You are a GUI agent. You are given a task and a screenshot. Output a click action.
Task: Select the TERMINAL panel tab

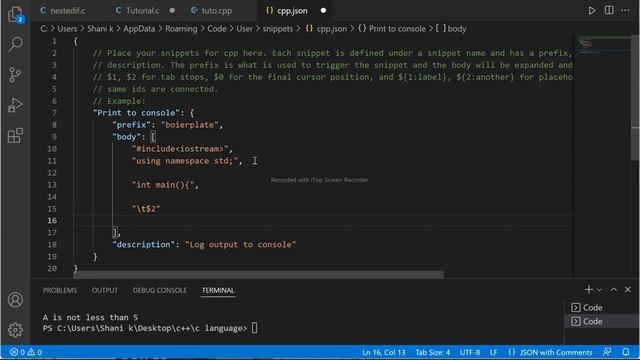point(218,290)
